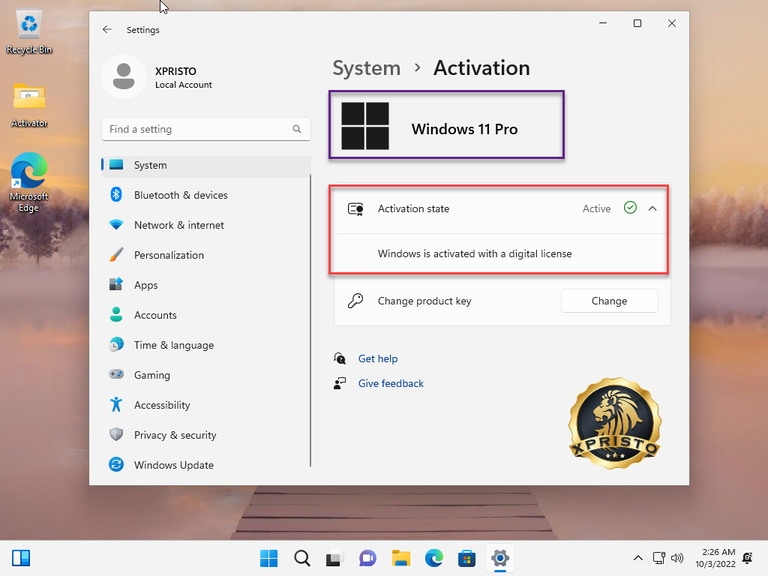Click the volume speaker tray icon
Image resolution: width=768 pixels, height=576 pixels.
pos(677,558)
